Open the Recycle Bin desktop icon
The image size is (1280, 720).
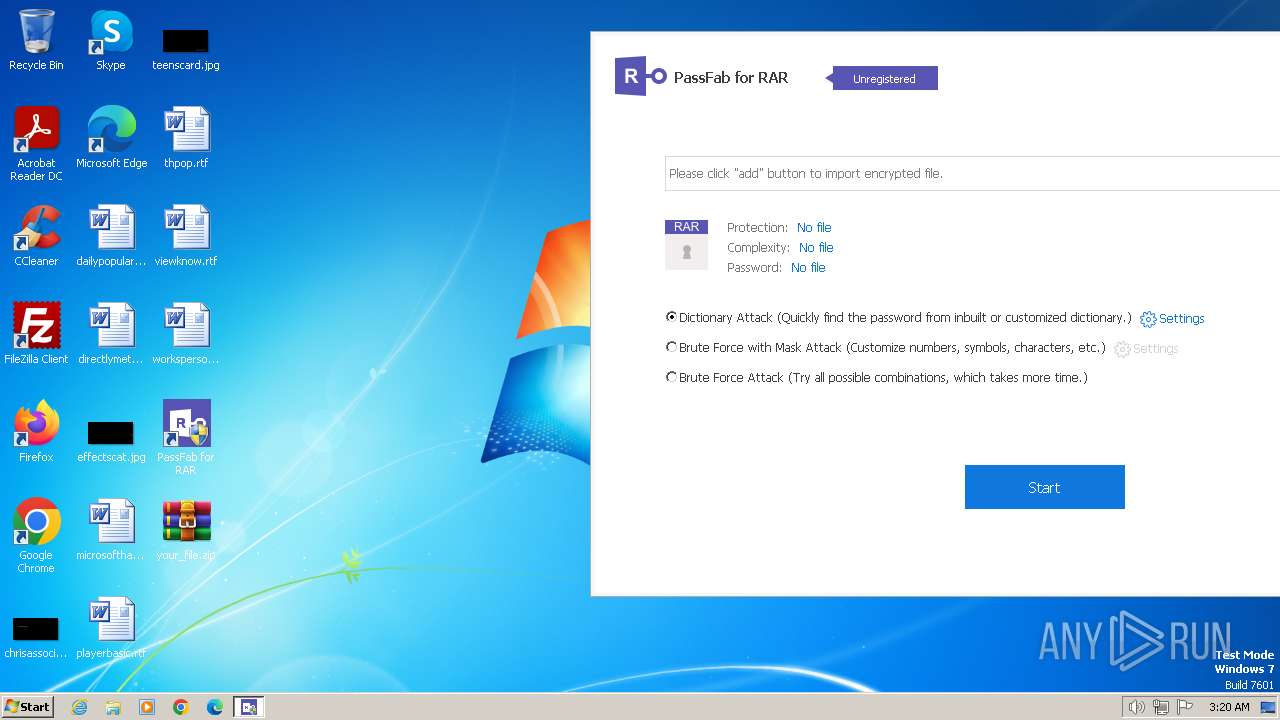click(36, 40)
